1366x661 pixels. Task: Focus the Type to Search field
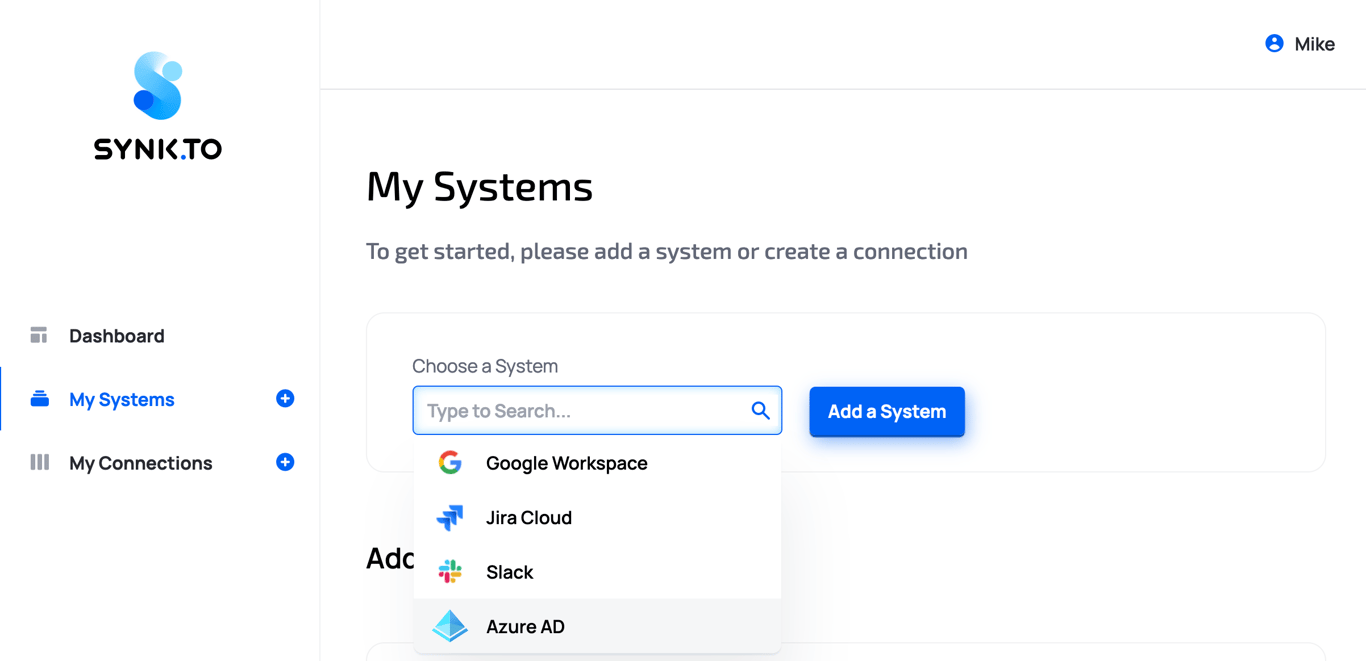click(597, 410)
